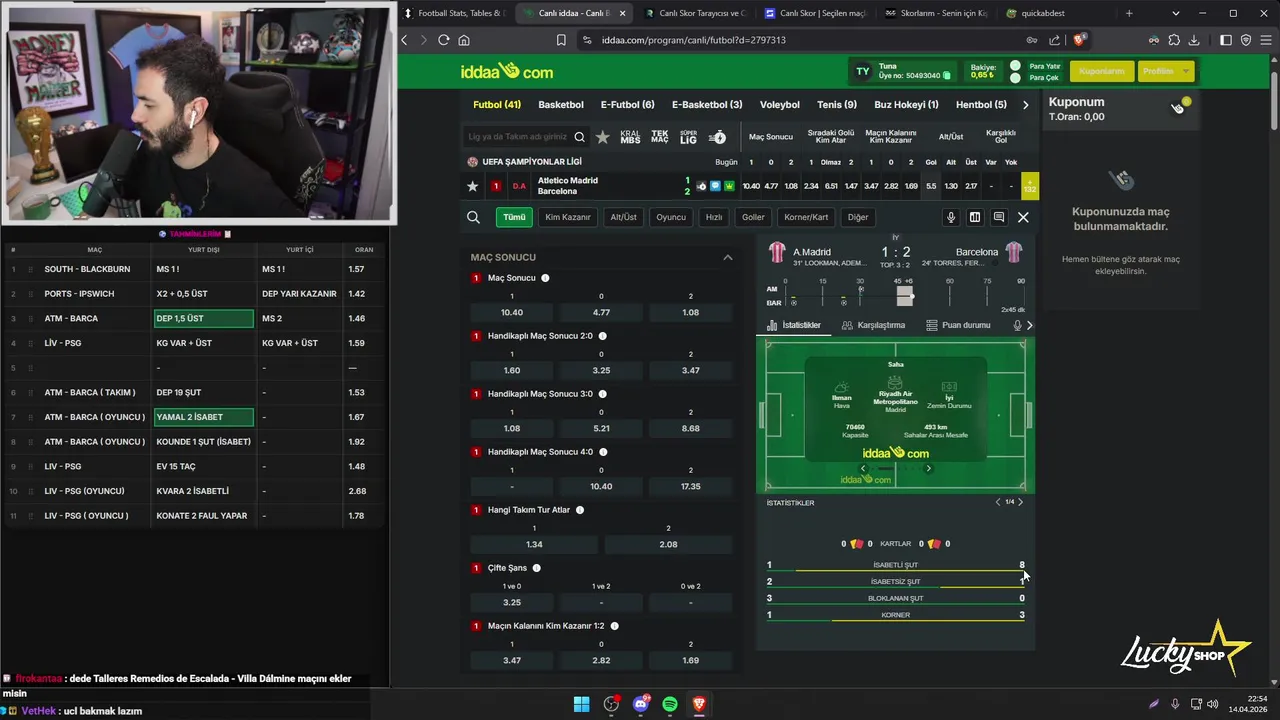Collapse the MAÇ SONUCU section chevron
Screen dimensions: 1280x720
tap(728, 257)
